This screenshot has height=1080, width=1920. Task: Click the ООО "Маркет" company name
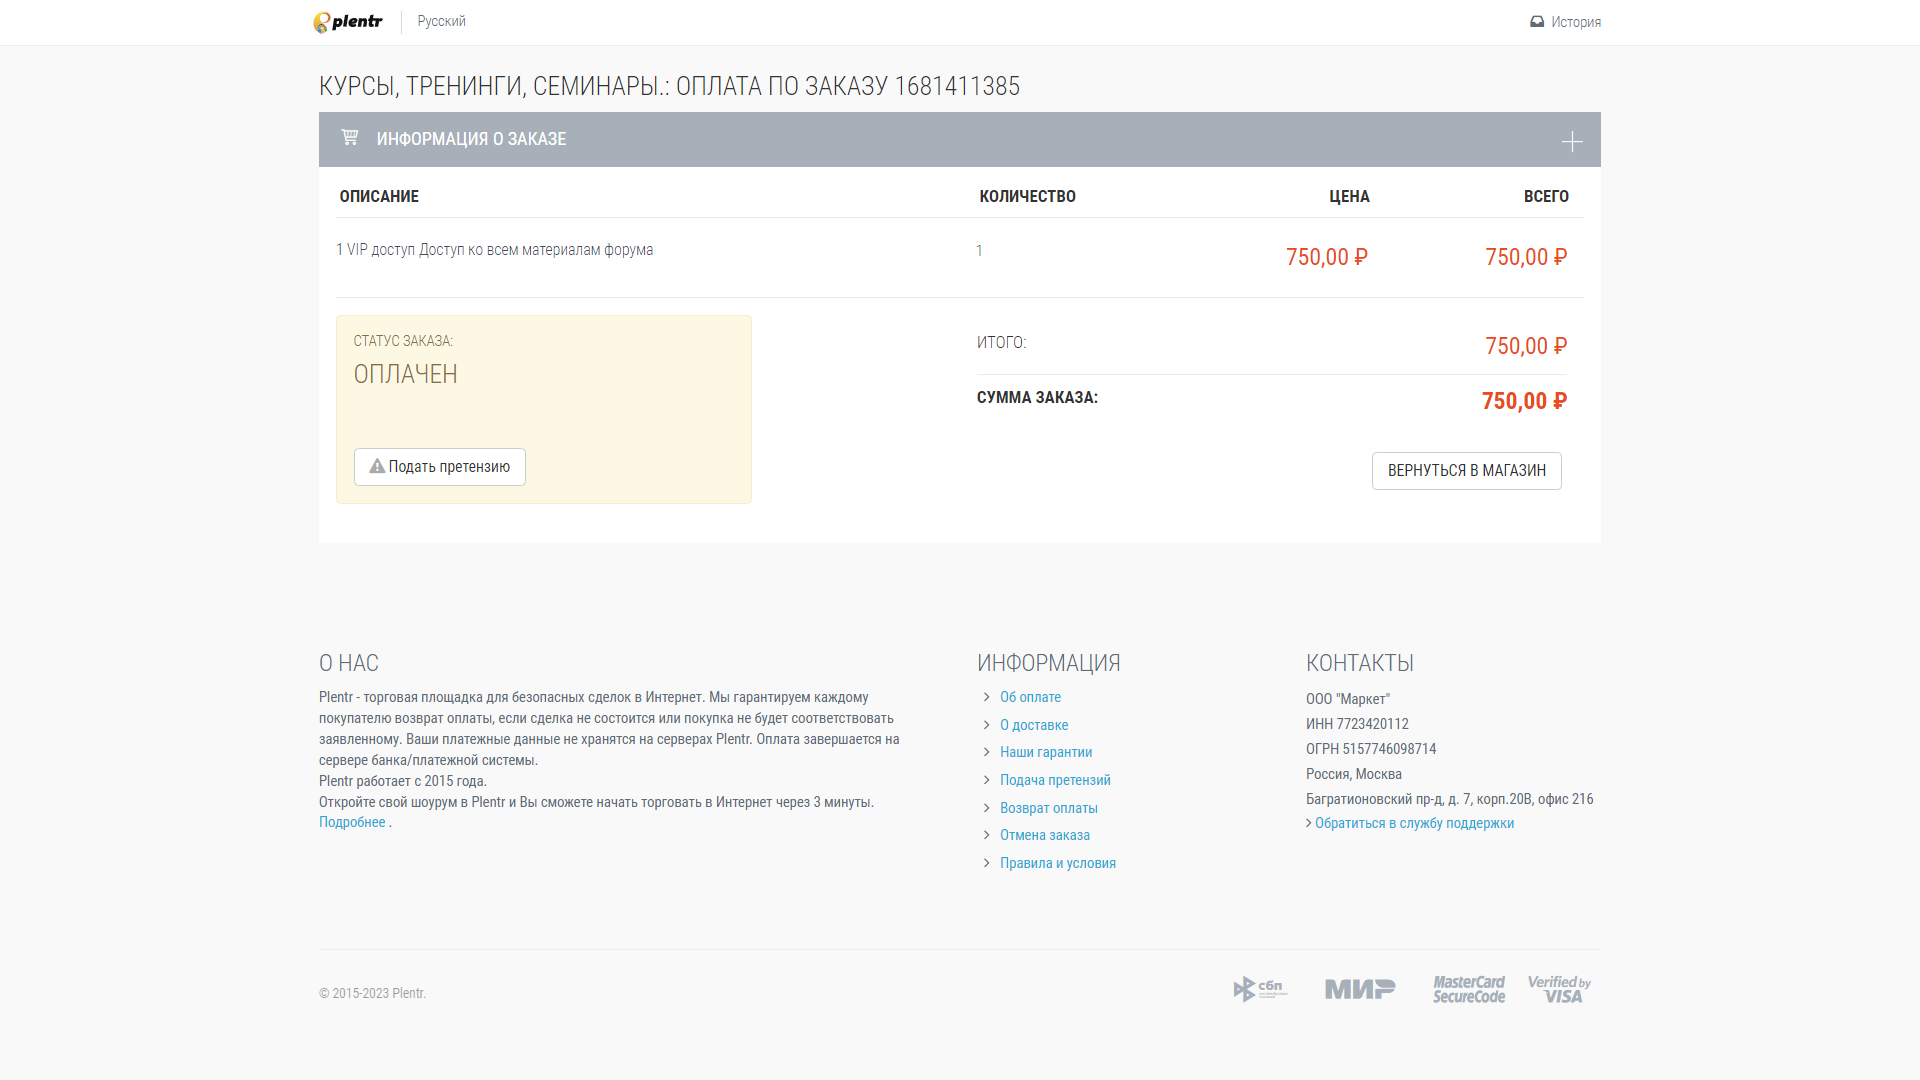coord(1348,699)
